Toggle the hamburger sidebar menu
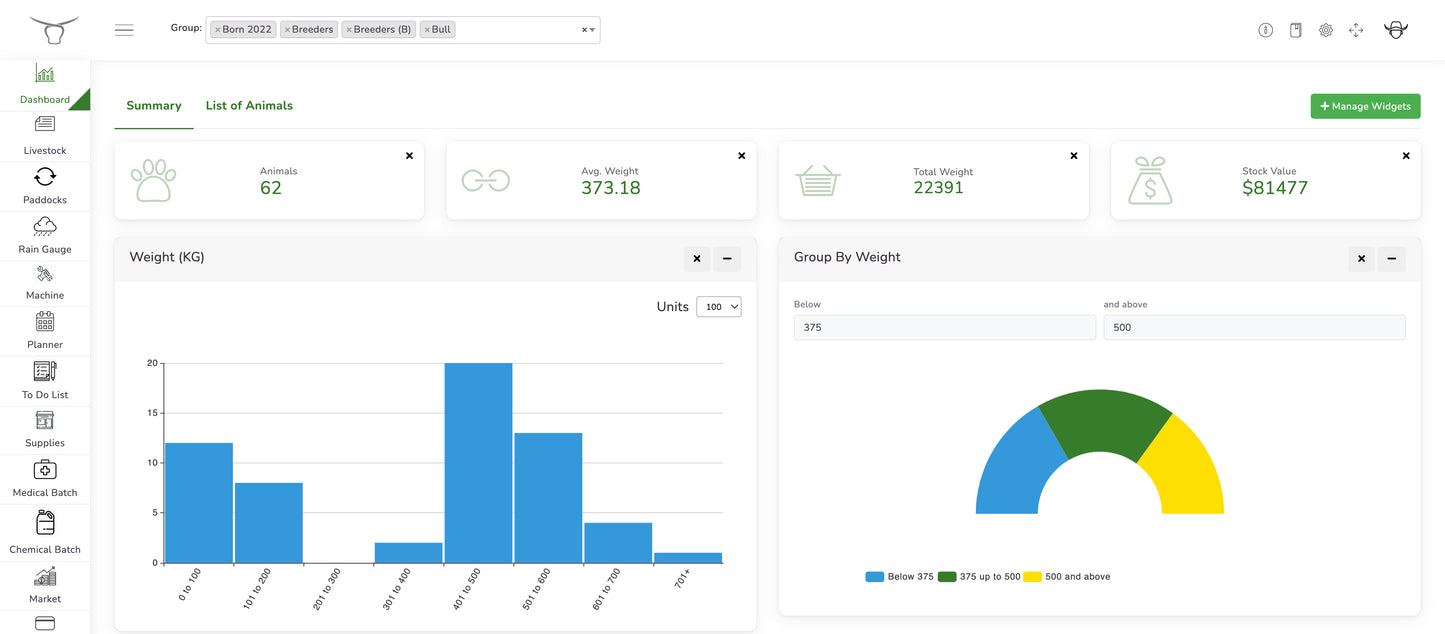 point(124,30)
